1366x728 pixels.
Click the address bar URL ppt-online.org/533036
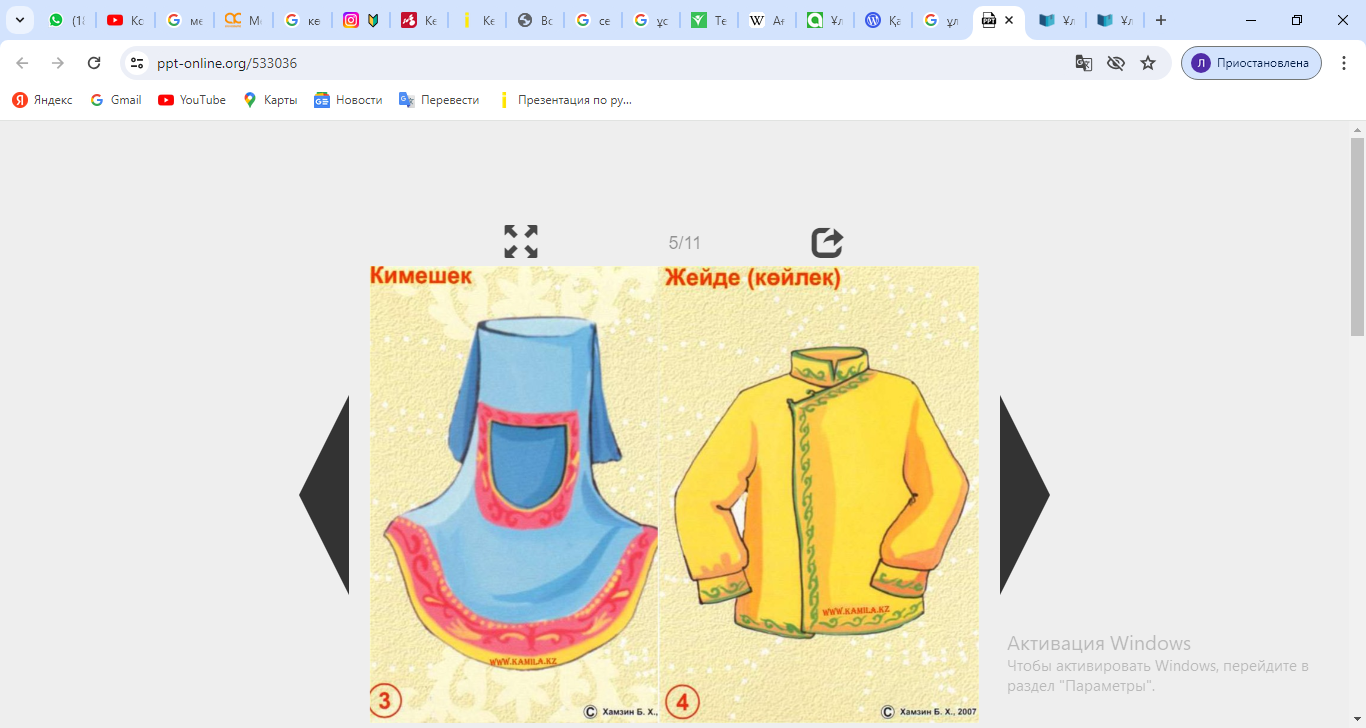(x=227, y=63)
